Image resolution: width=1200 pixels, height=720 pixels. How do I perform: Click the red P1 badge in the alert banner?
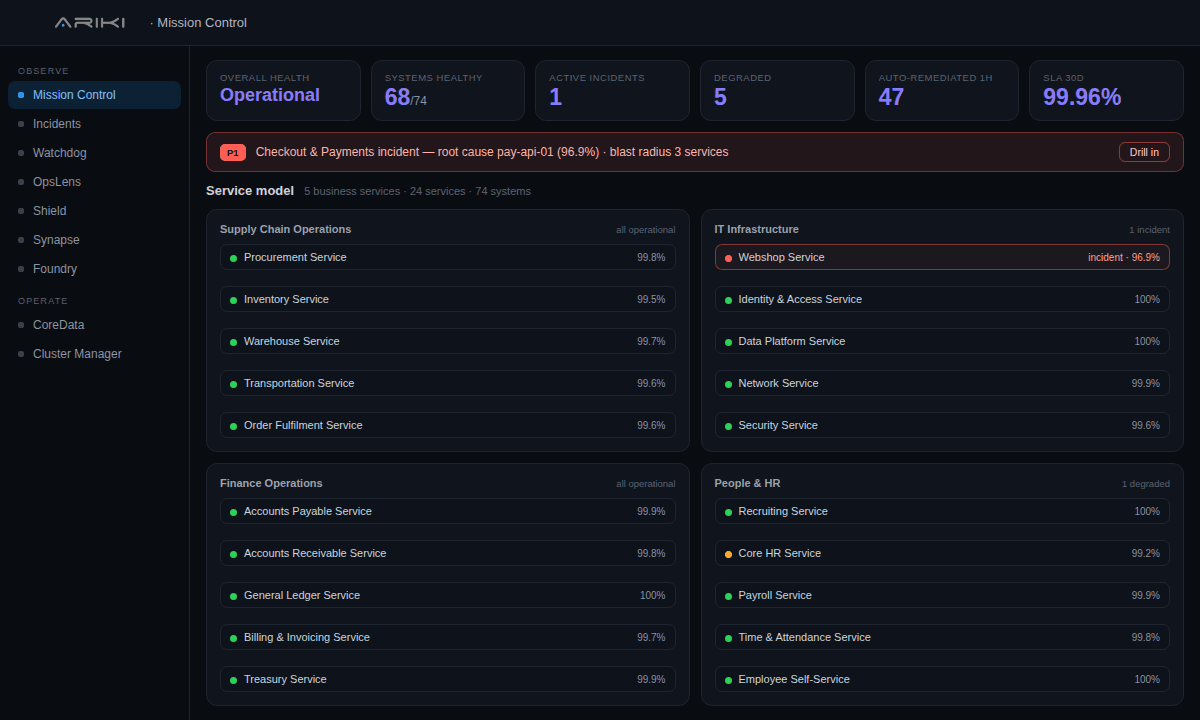tap(232, 153)
